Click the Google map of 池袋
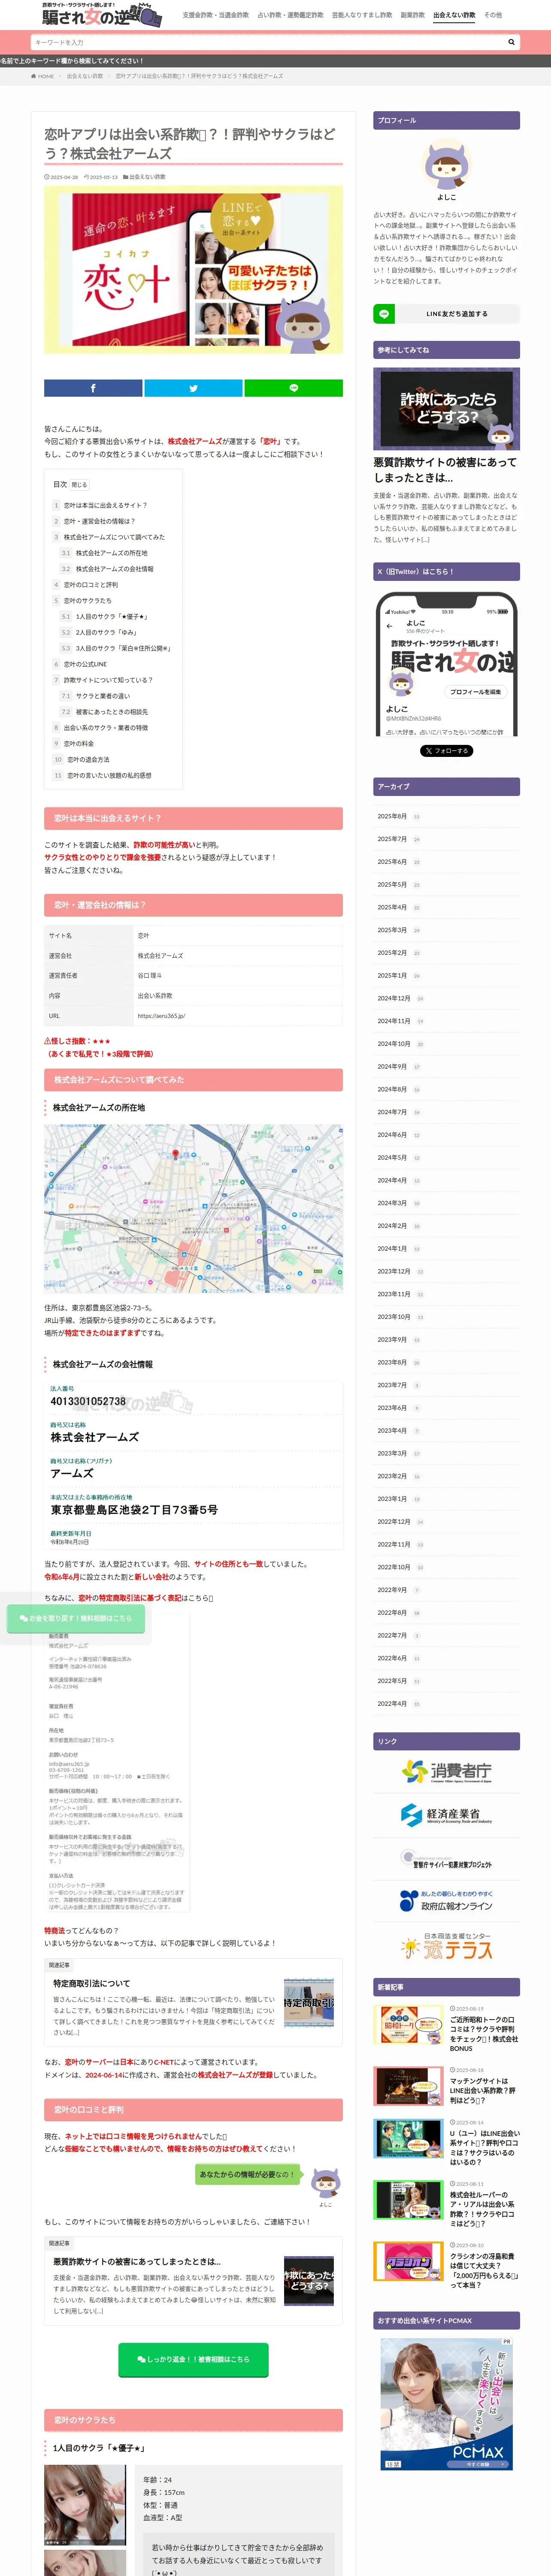The width and height of the screenshot is (551, 2576). coord(193,1209)
